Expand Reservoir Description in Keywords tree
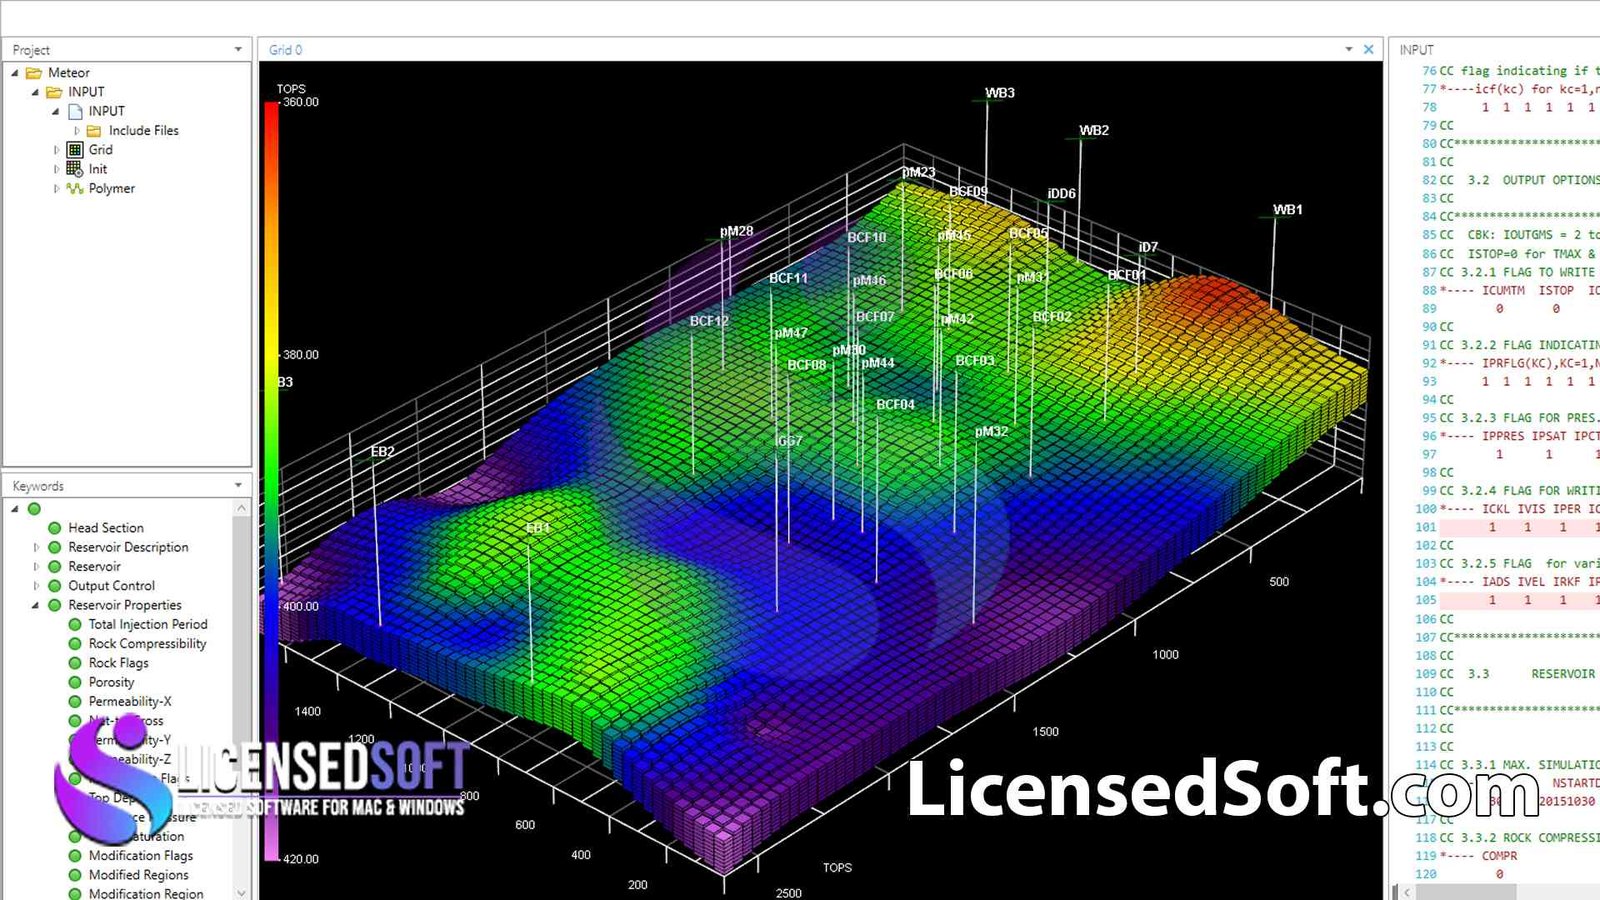 (x=36, y=547)
